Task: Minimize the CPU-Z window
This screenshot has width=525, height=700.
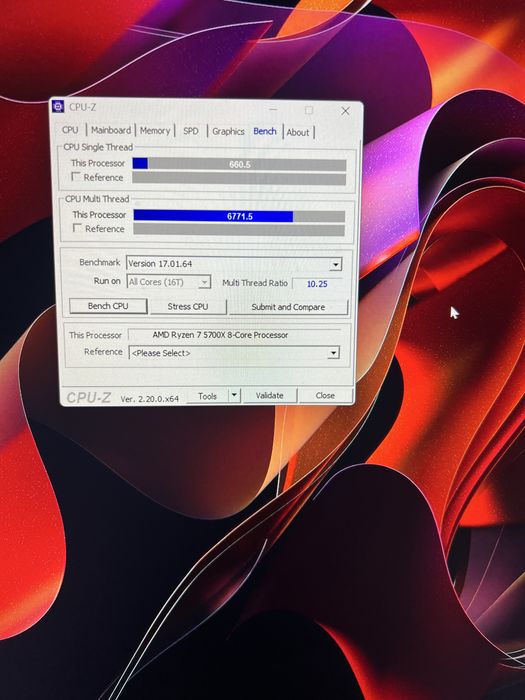Action: pyautogui.click(x=273, y=109)
